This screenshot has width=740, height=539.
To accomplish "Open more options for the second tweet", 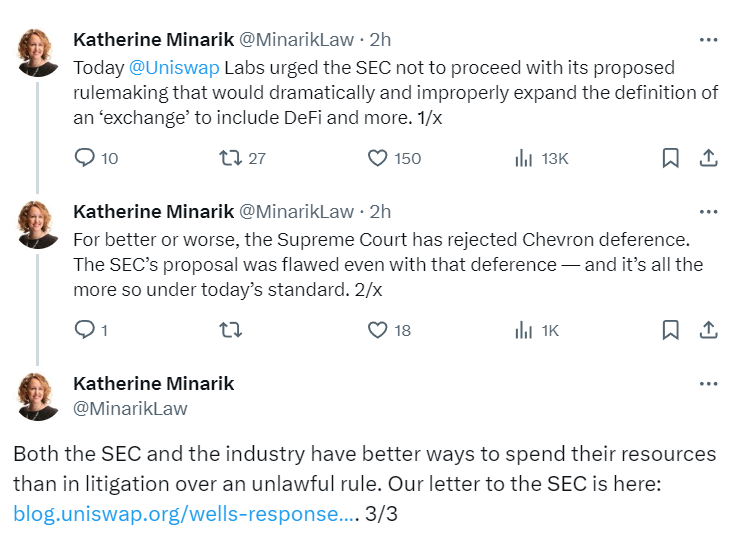I will click(x=708, y=212).
